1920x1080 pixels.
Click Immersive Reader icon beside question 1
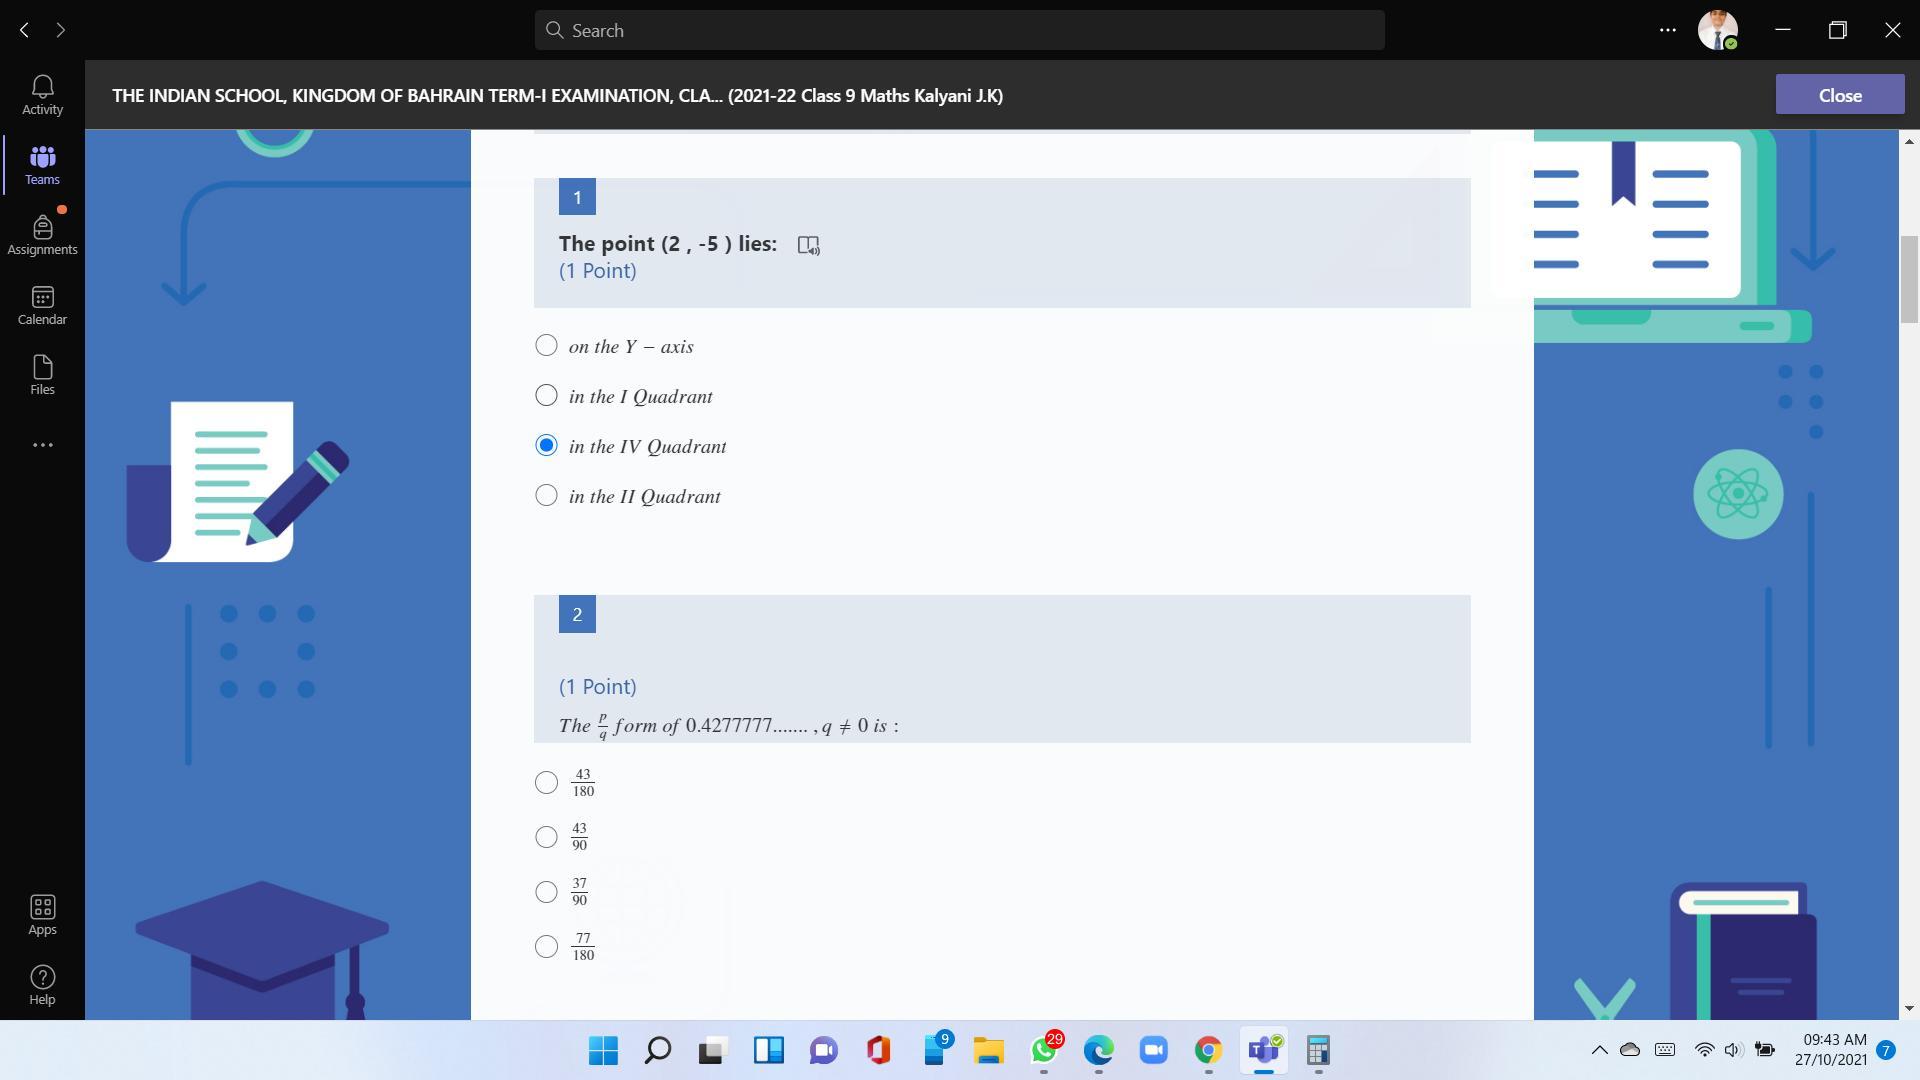(x=808, y=245)
